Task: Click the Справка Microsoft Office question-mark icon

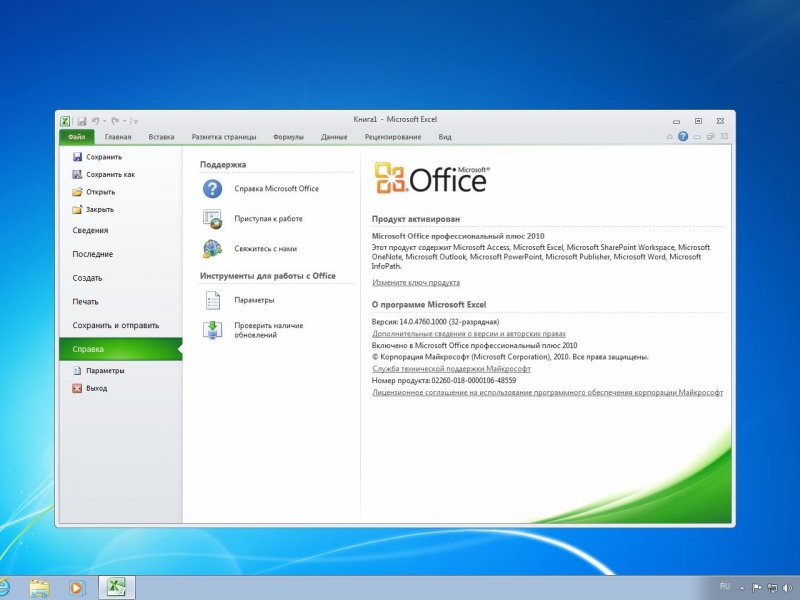Action: [x=212, y=189]
